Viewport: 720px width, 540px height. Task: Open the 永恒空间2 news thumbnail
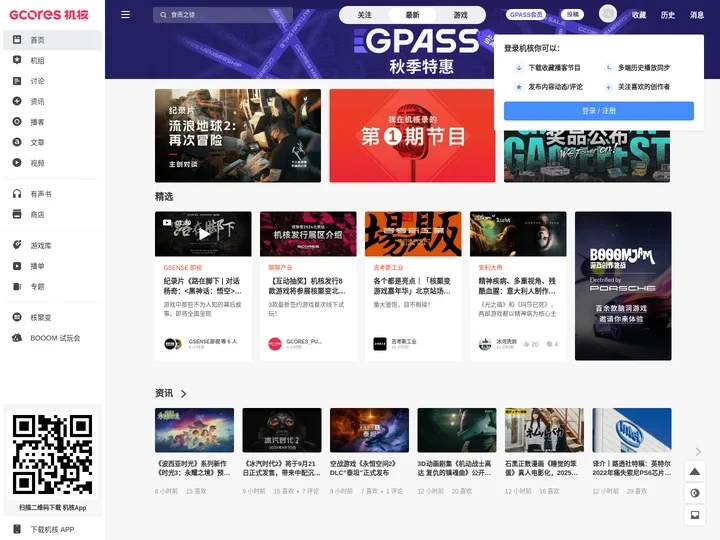click(369, 430)
